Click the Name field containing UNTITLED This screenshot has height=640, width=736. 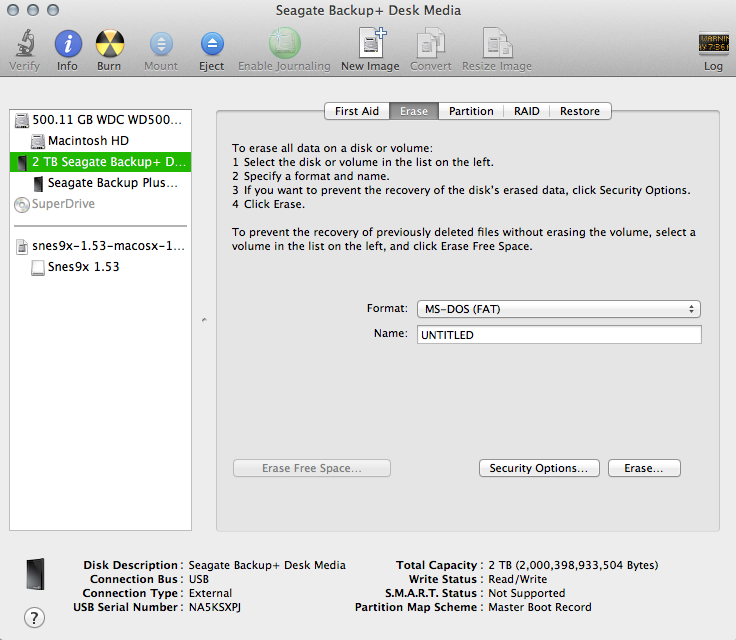click(559, 335)
